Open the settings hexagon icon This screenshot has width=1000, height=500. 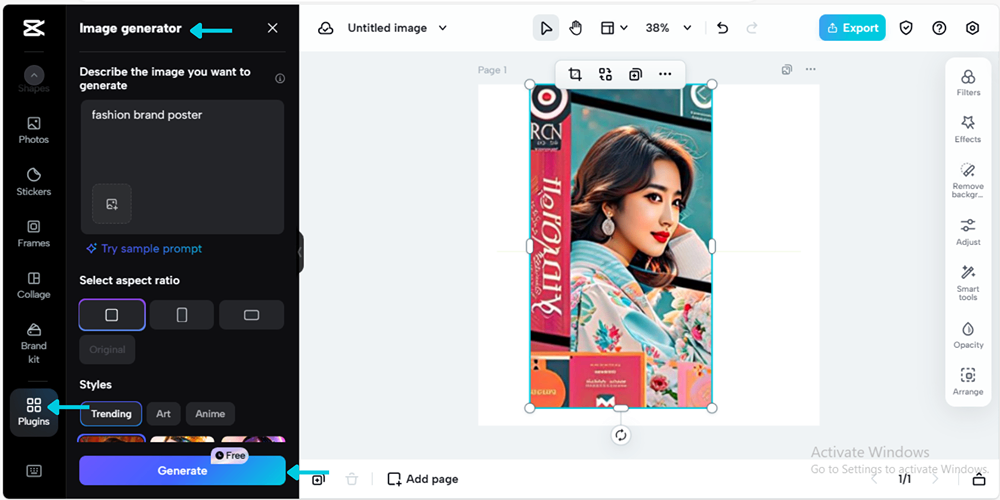pyautogui.click(x=972, y=28)
